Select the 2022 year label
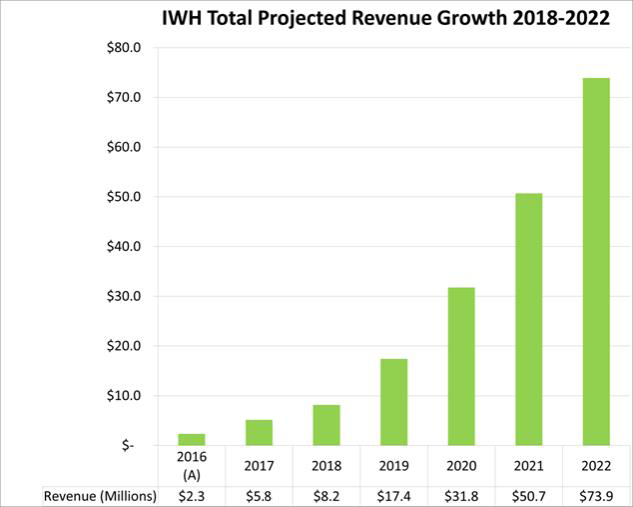This screenshot has width=633, height=507. 596,465
